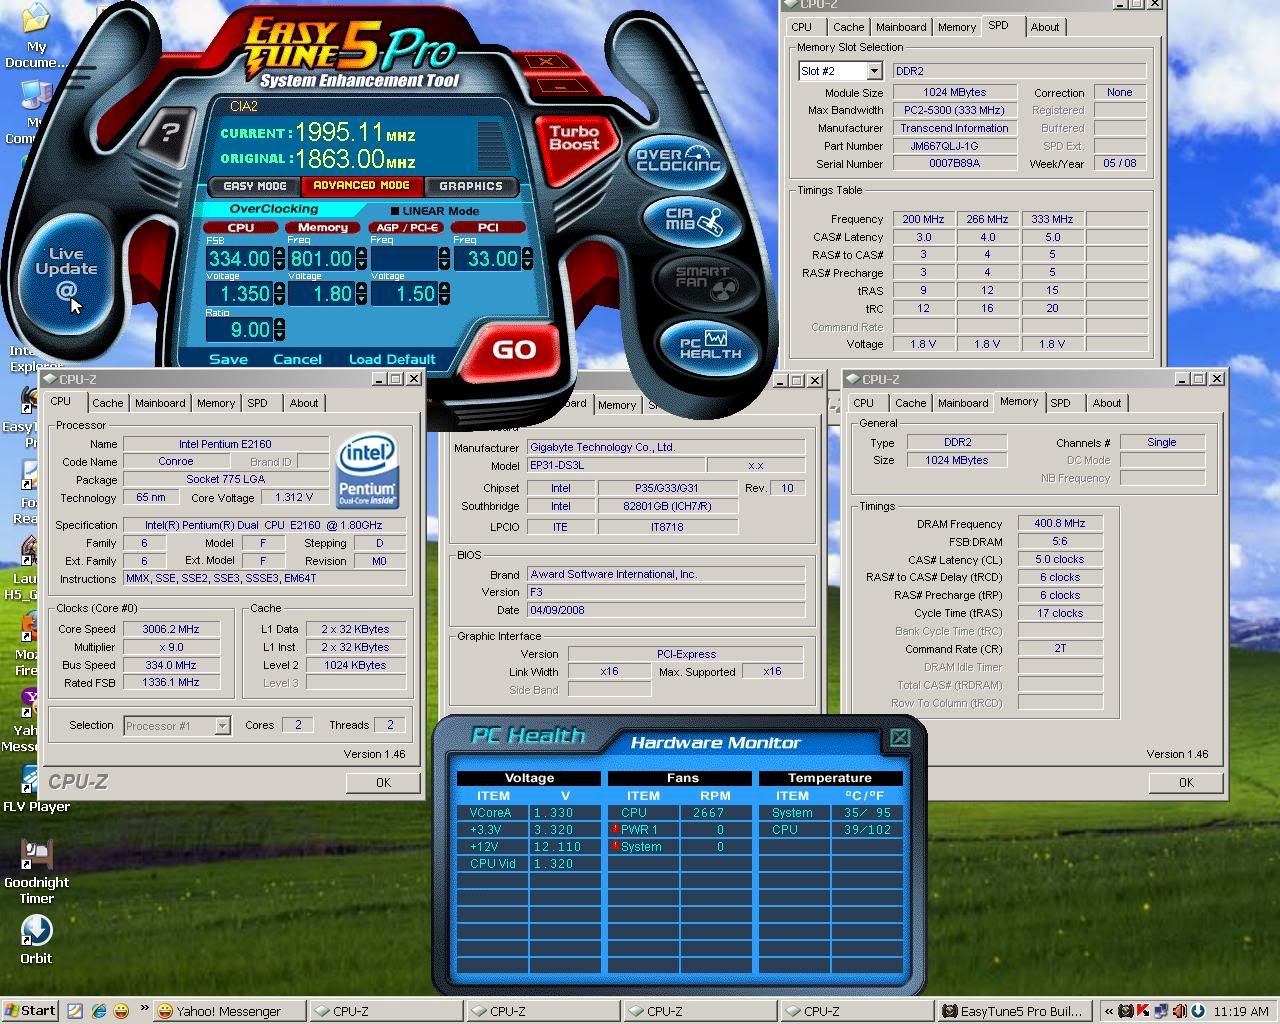Image resolution: width=1280 pixels, height=1024 pixels.
Task: Click the PWR 1 fan row in PC Health
Action: 681,830
